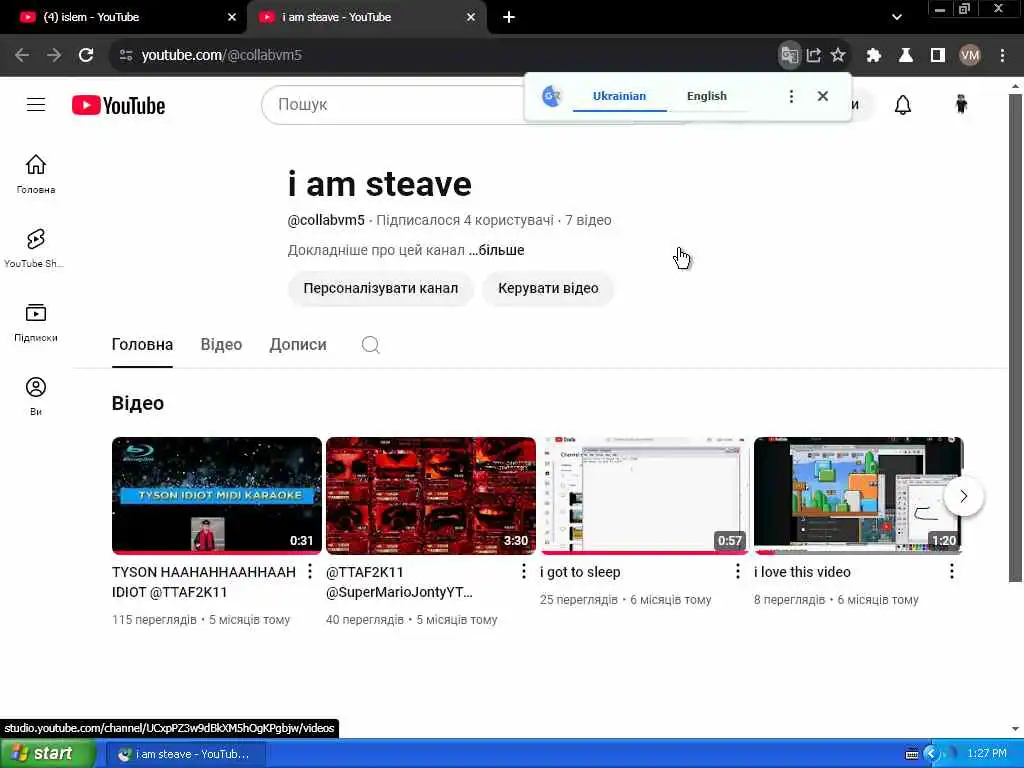Open the extensions puzzle icon
Screen dimensions: 1024x768
click(x=874, y=56)
